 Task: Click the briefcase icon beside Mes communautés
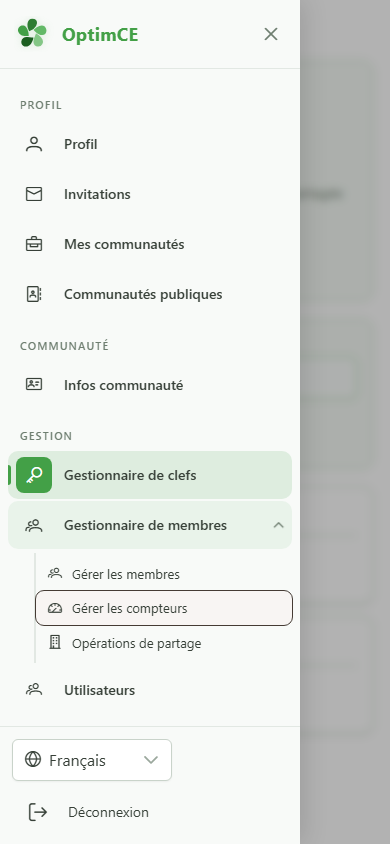tap(34, 244)
